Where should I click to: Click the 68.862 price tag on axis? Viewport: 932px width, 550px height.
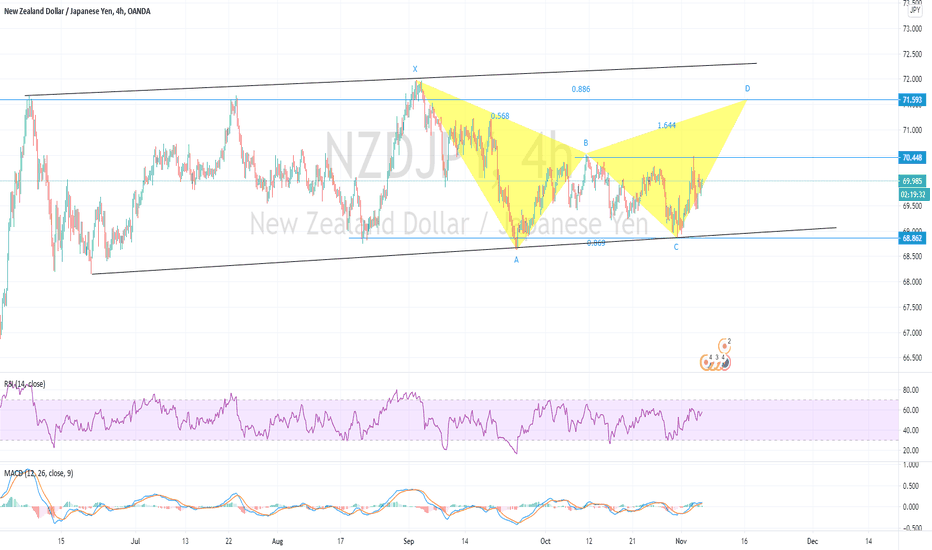click(x=912, y=238)
